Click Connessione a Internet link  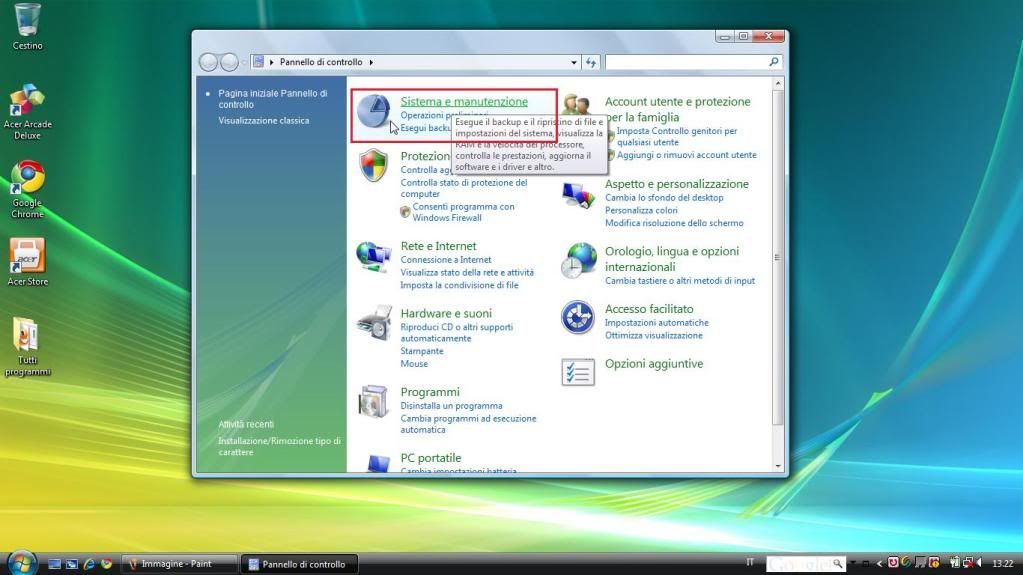click(x=446, y=260)
